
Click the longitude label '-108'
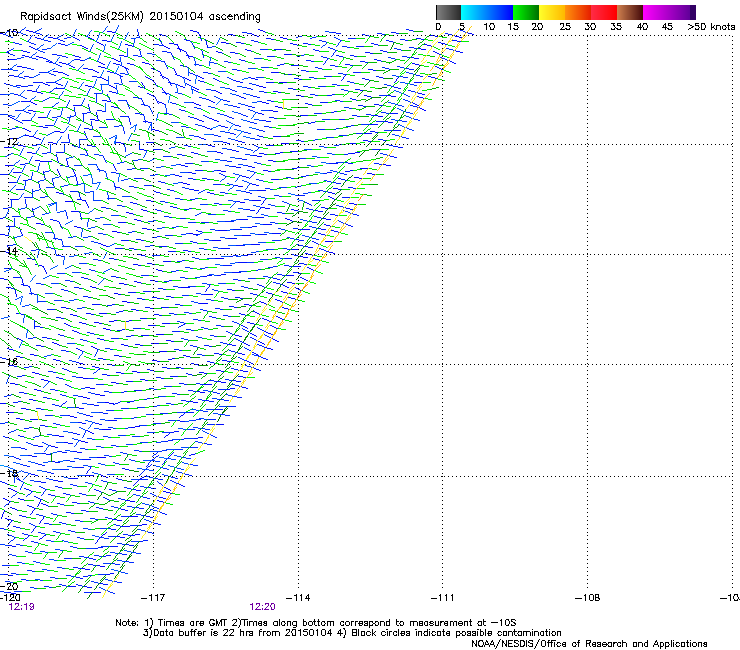pyautogui.click(x=588, y=598)
